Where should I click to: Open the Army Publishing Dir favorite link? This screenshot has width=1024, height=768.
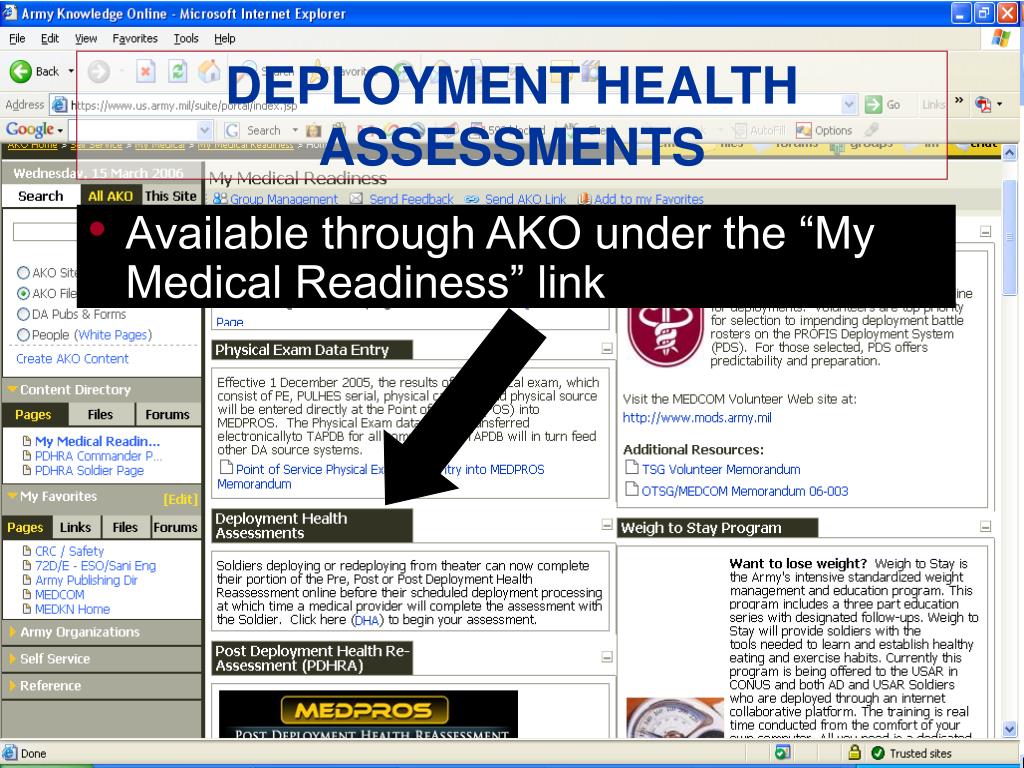[x=86, y=580]
